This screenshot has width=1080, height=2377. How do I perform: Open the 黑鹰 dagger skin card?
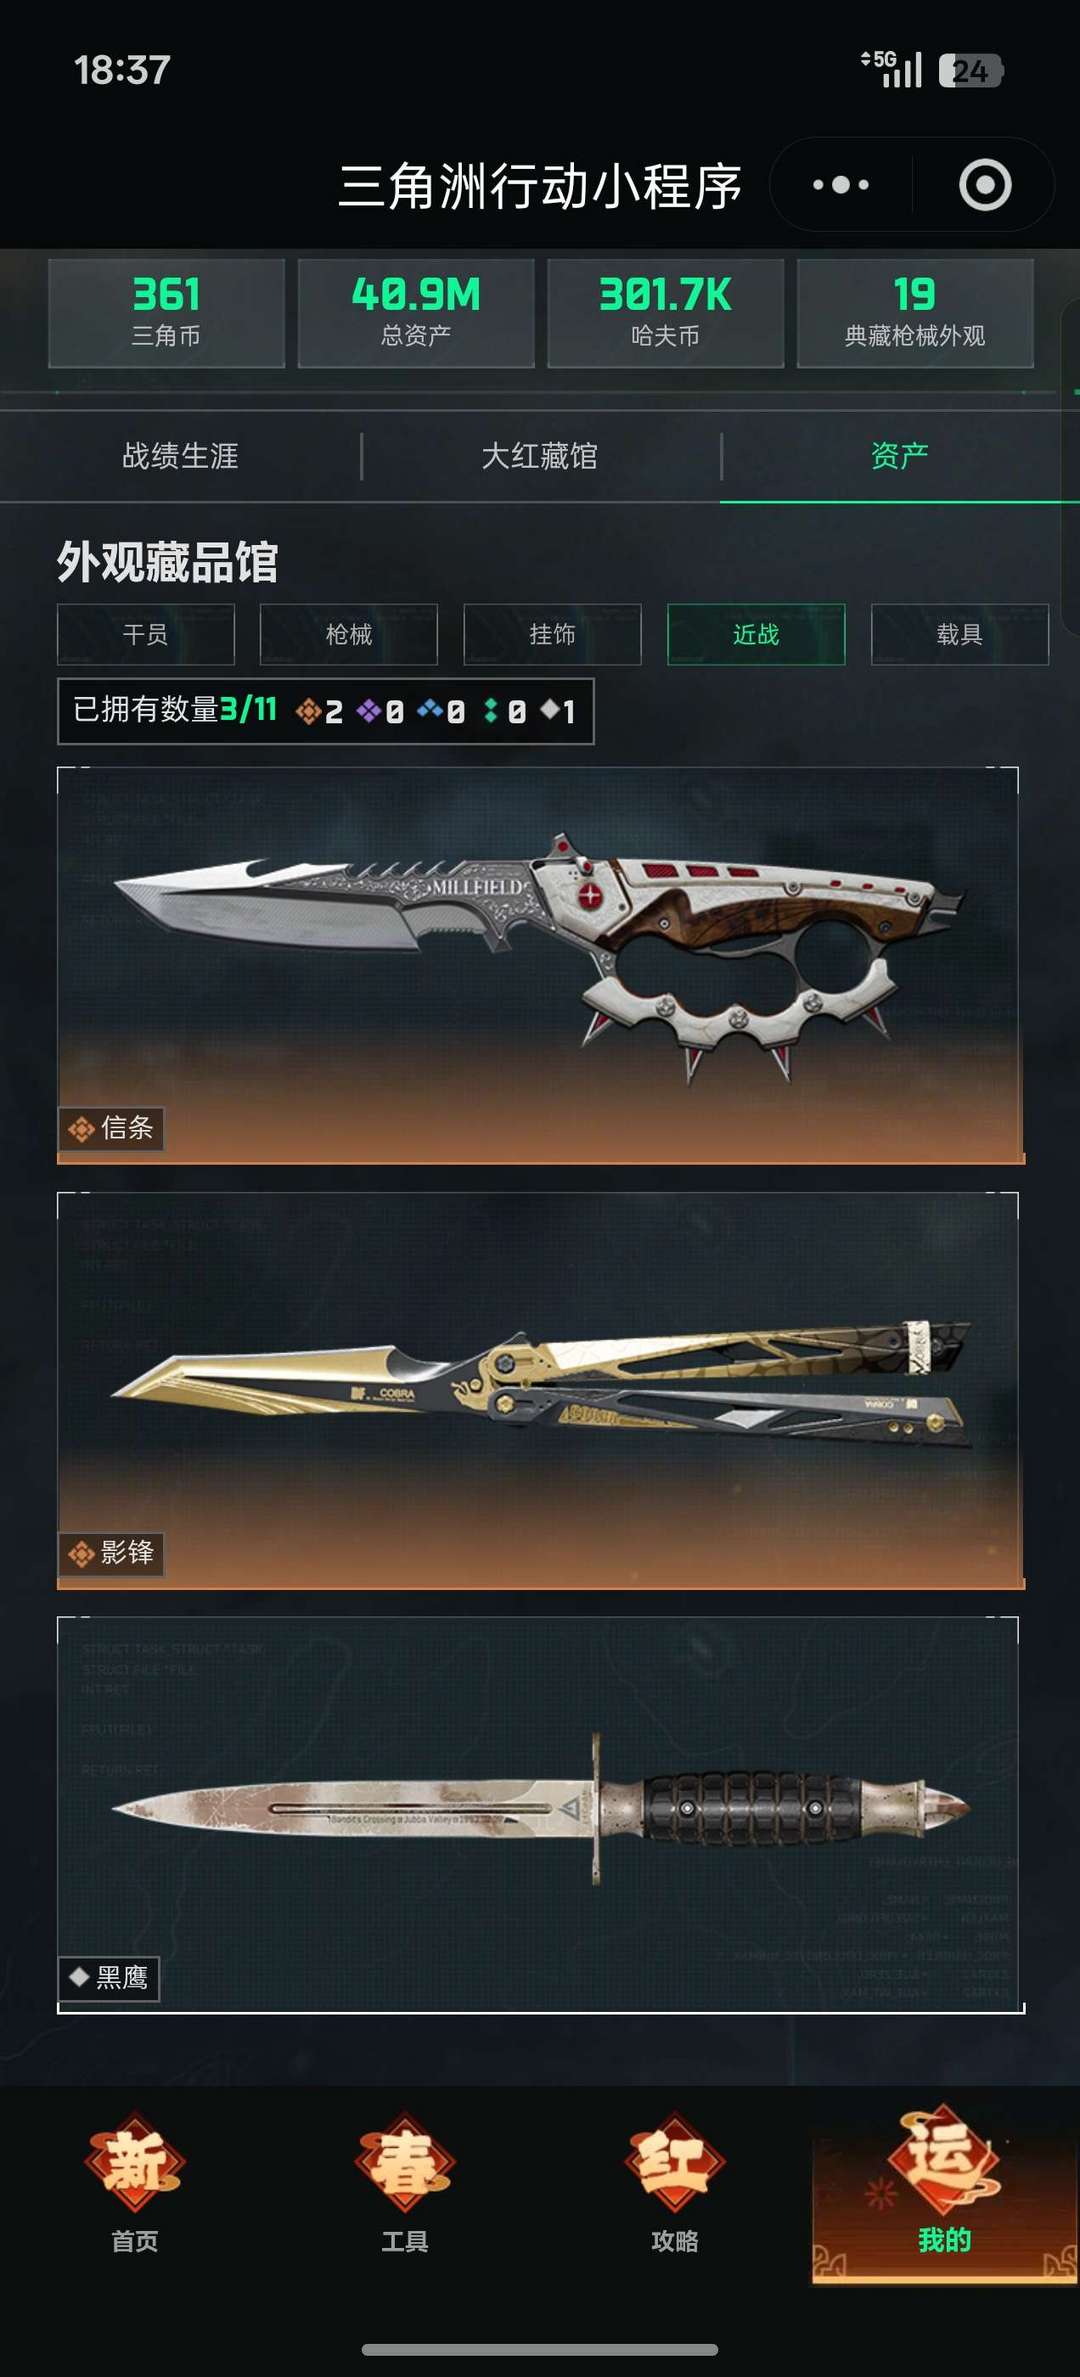click(x=540, y=1814)
